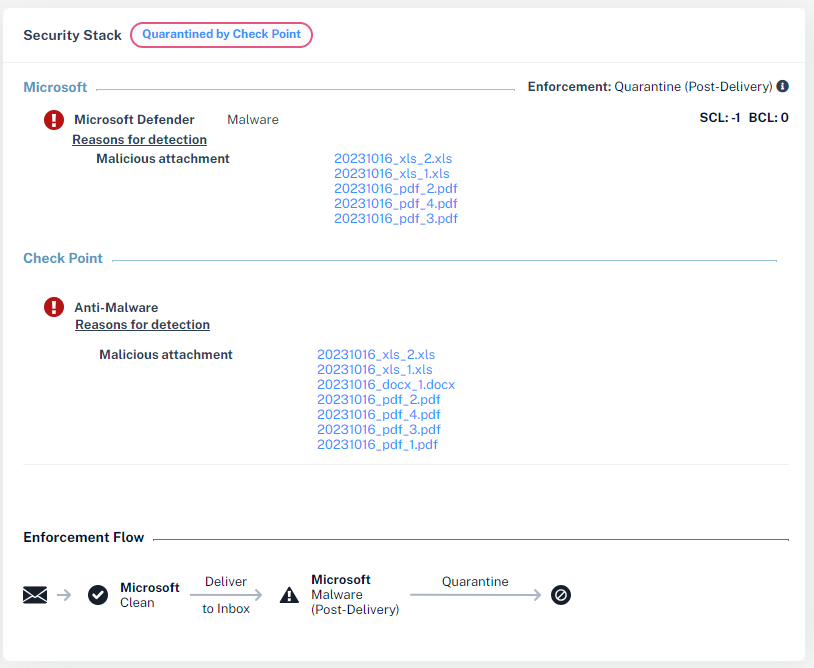Screen dimensions: 814x668
Task: Open 20231016_pdf_2.pdf under Anti-Malware
Action: 378,400
